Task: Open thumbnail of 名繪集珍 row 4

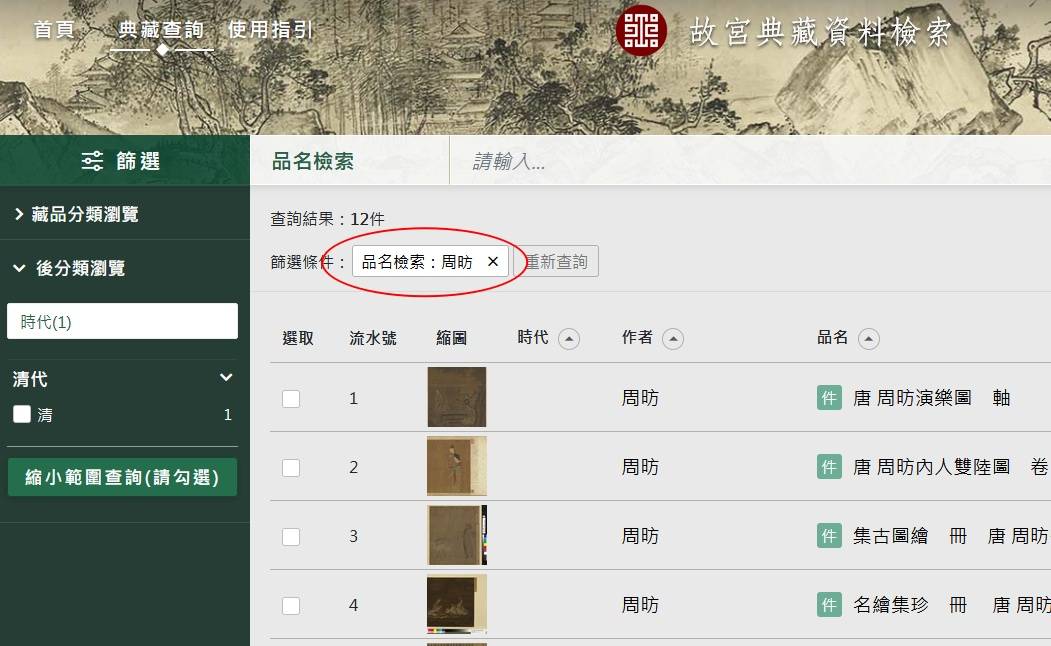Action: pyautogui.click(x=456, y=604)
